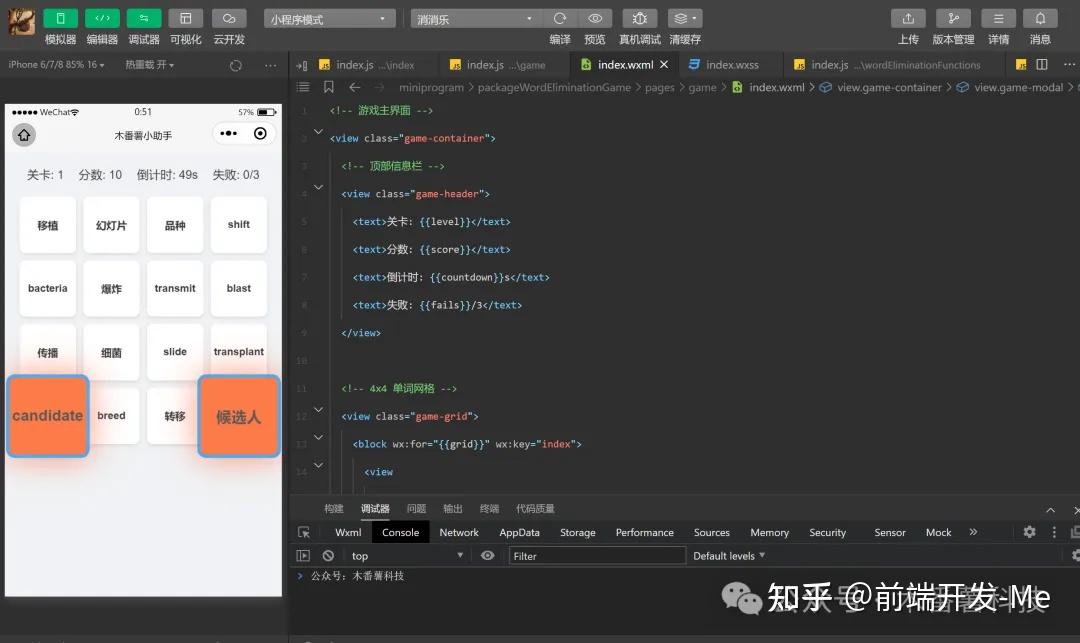Image resolution: width=1080 pixels, height=643 pixels.
Task: Click the Clear cache (清缓存) icon
Action: [x=685, y=19]
